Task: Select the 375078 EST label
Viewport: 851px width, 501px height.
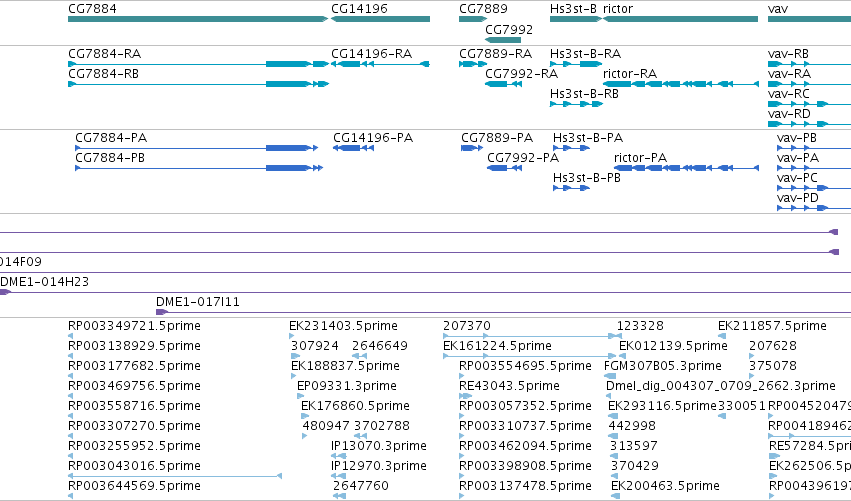Action: [773, 366]
